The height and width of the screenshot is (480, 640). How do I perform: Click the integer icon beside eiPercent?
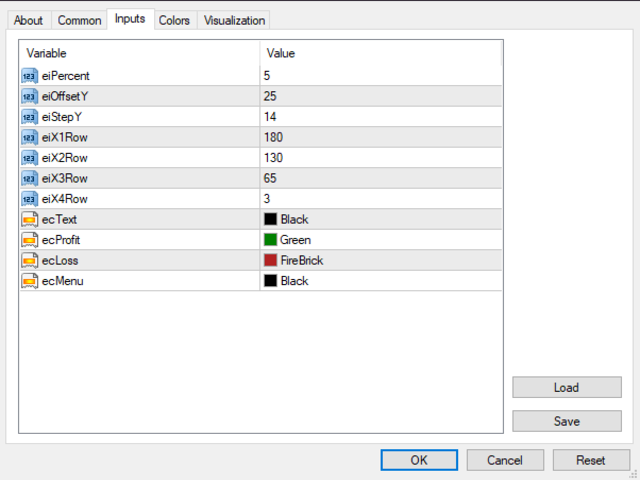tap(29, 76)
